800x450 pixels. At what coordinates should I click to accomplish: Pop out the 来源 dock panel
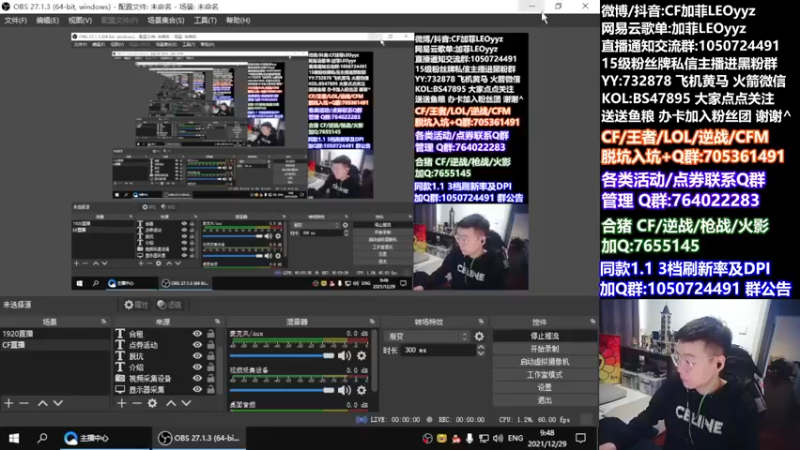click(x=217, y=322)
